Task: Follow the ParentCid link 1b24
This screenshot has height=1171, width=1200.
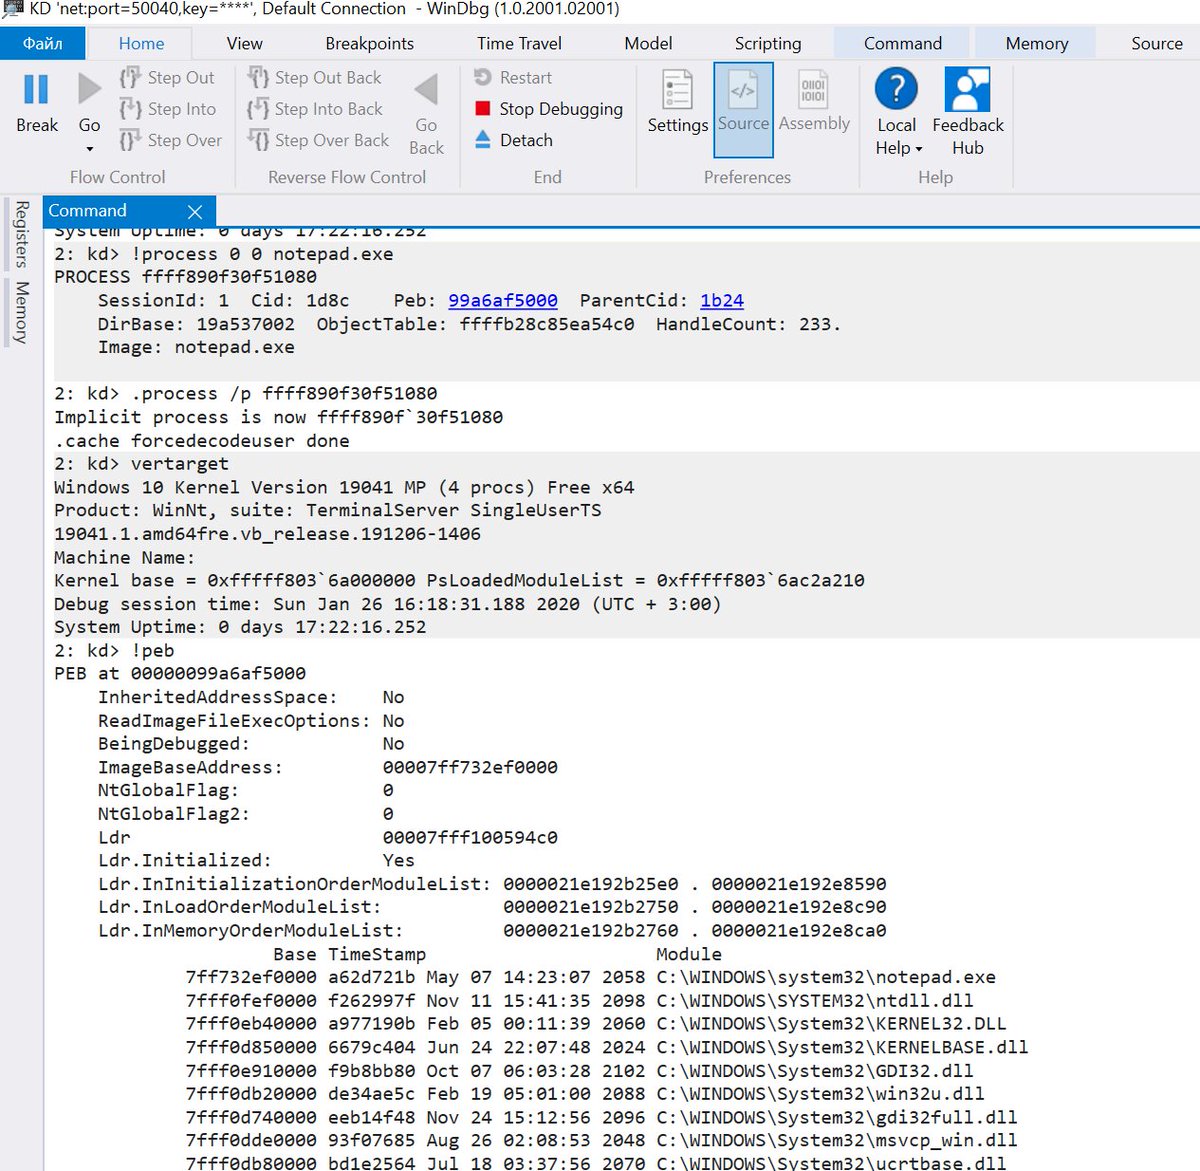Action: pyautogui.click(x=722, y=300)
